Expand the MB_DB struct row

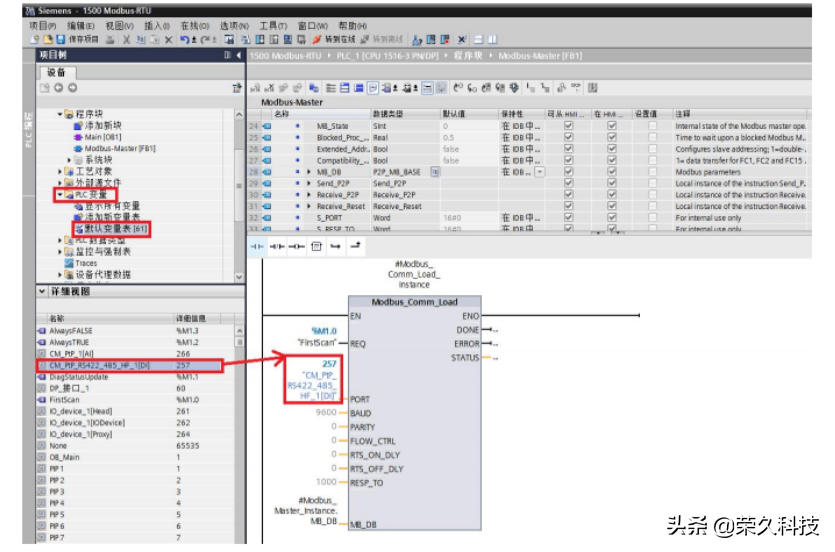coord(309,172)
